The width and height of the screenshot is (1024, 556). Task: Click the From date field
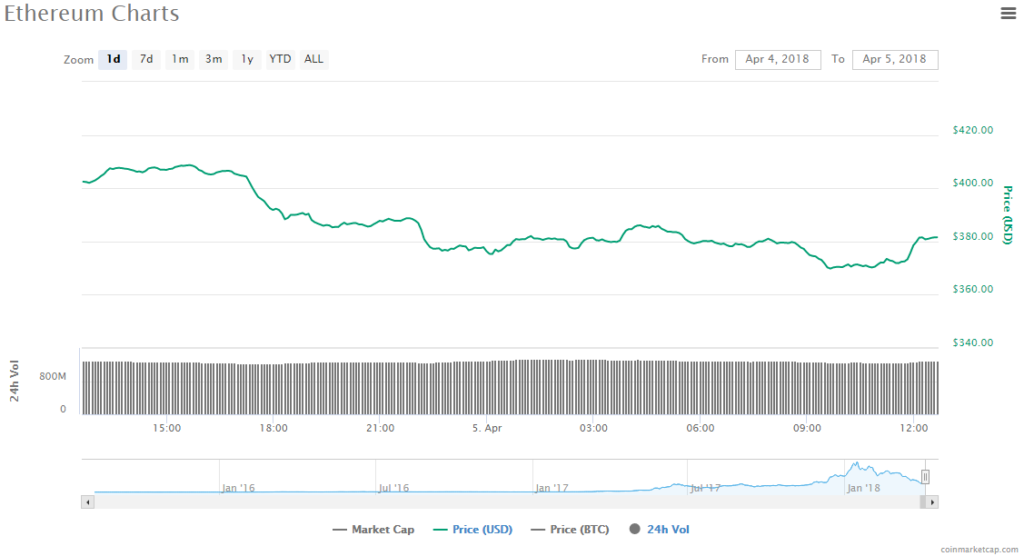pyautogui.click(x=778, y=59)
